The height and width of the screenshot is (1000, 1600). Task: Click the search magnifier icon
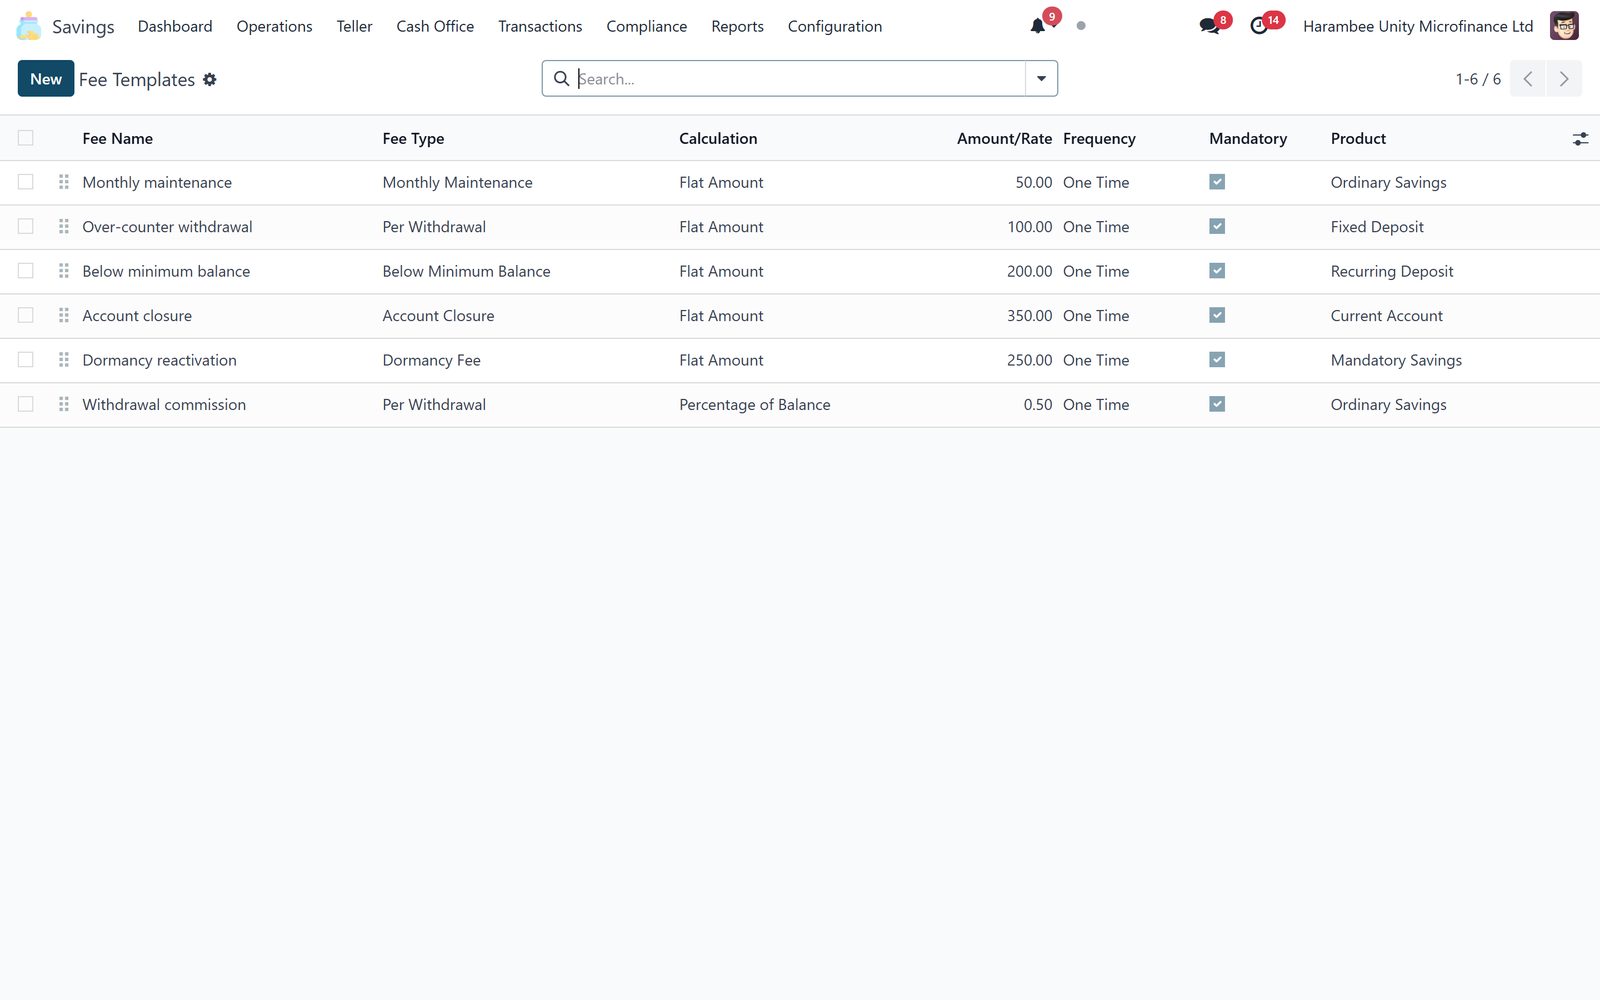[562, 79]
